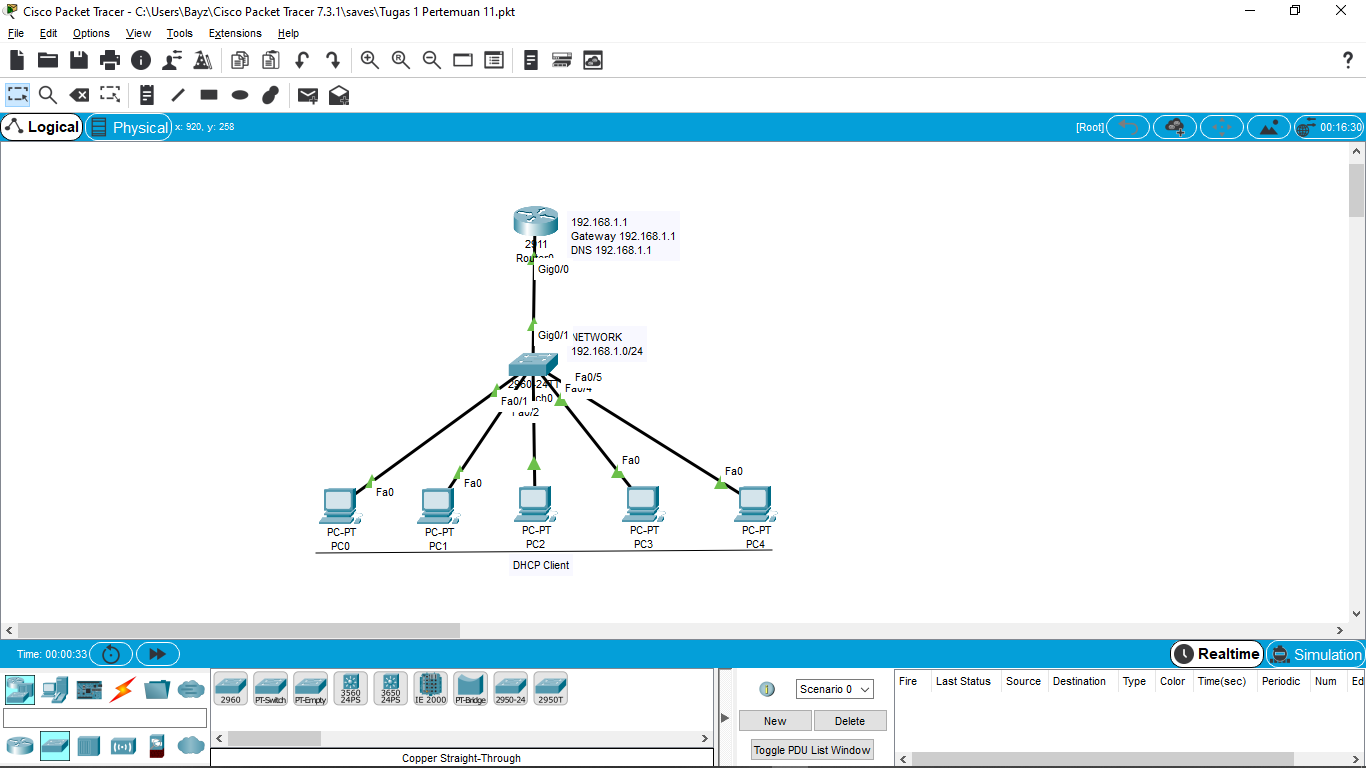The height and width of the screenshot is (768, 1366).
Task: Activate the Inspect magnifier tool
Action: coord(48,95)
